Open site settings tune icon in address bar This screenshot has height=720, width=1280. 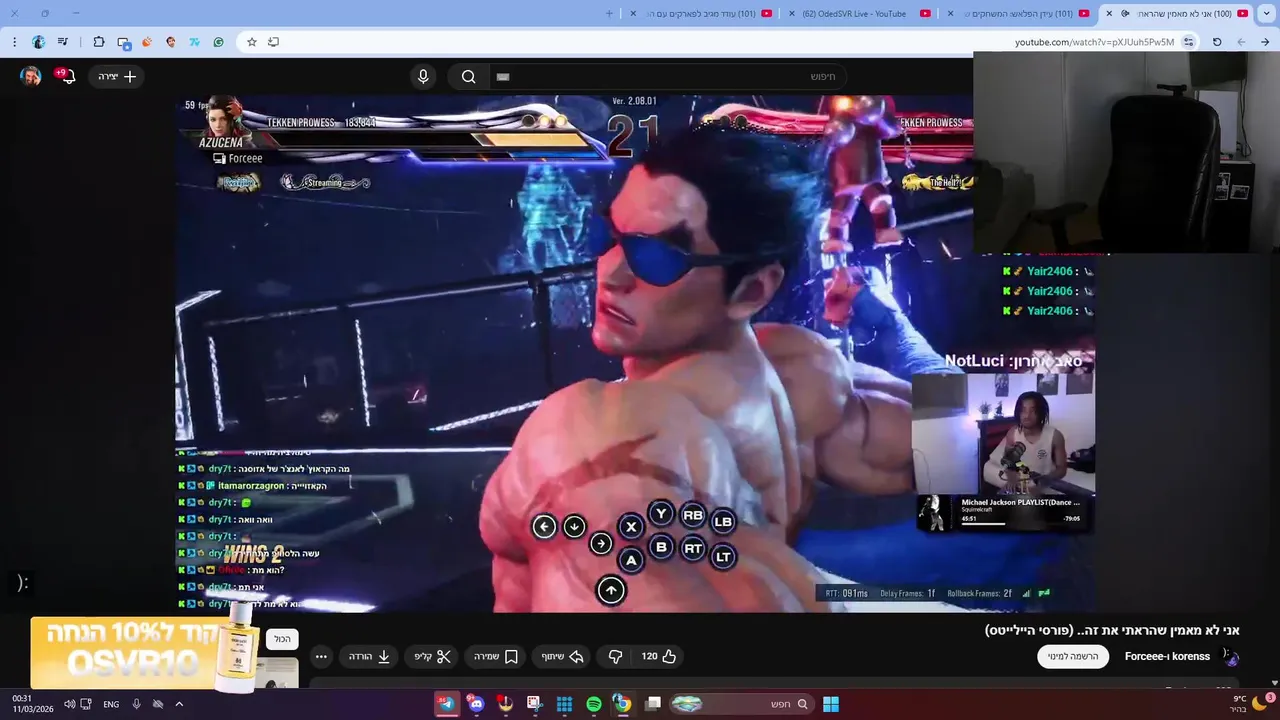pyautogui.click(x=1188, y=42)
